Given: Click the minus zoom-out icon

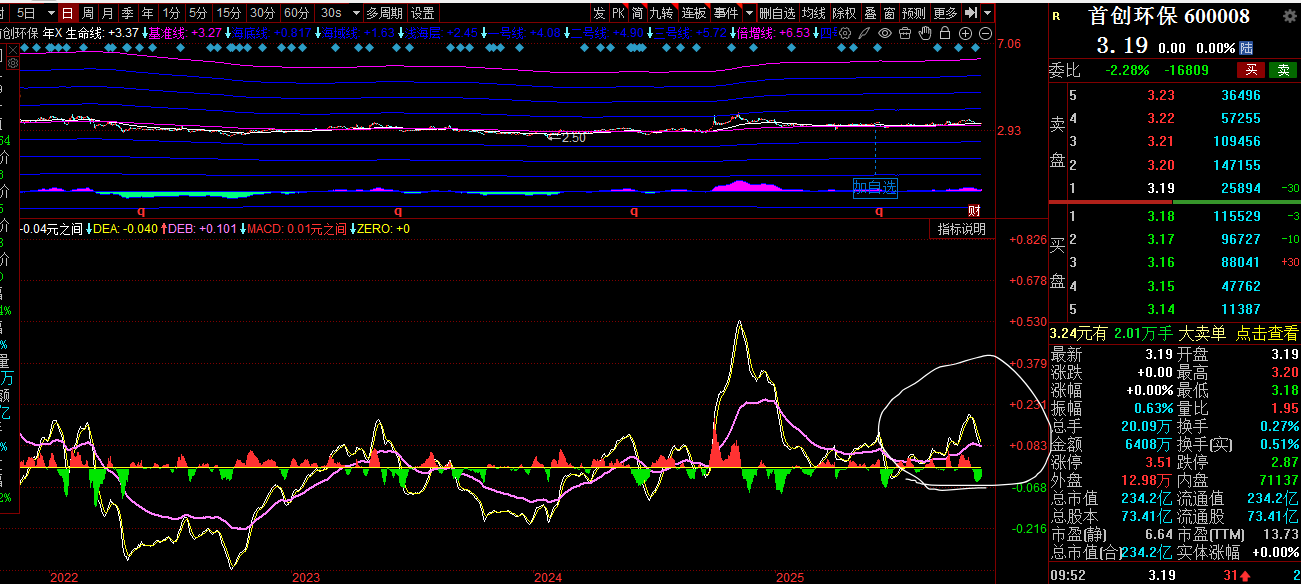Looking at the screenshot, I should [985, 33].
